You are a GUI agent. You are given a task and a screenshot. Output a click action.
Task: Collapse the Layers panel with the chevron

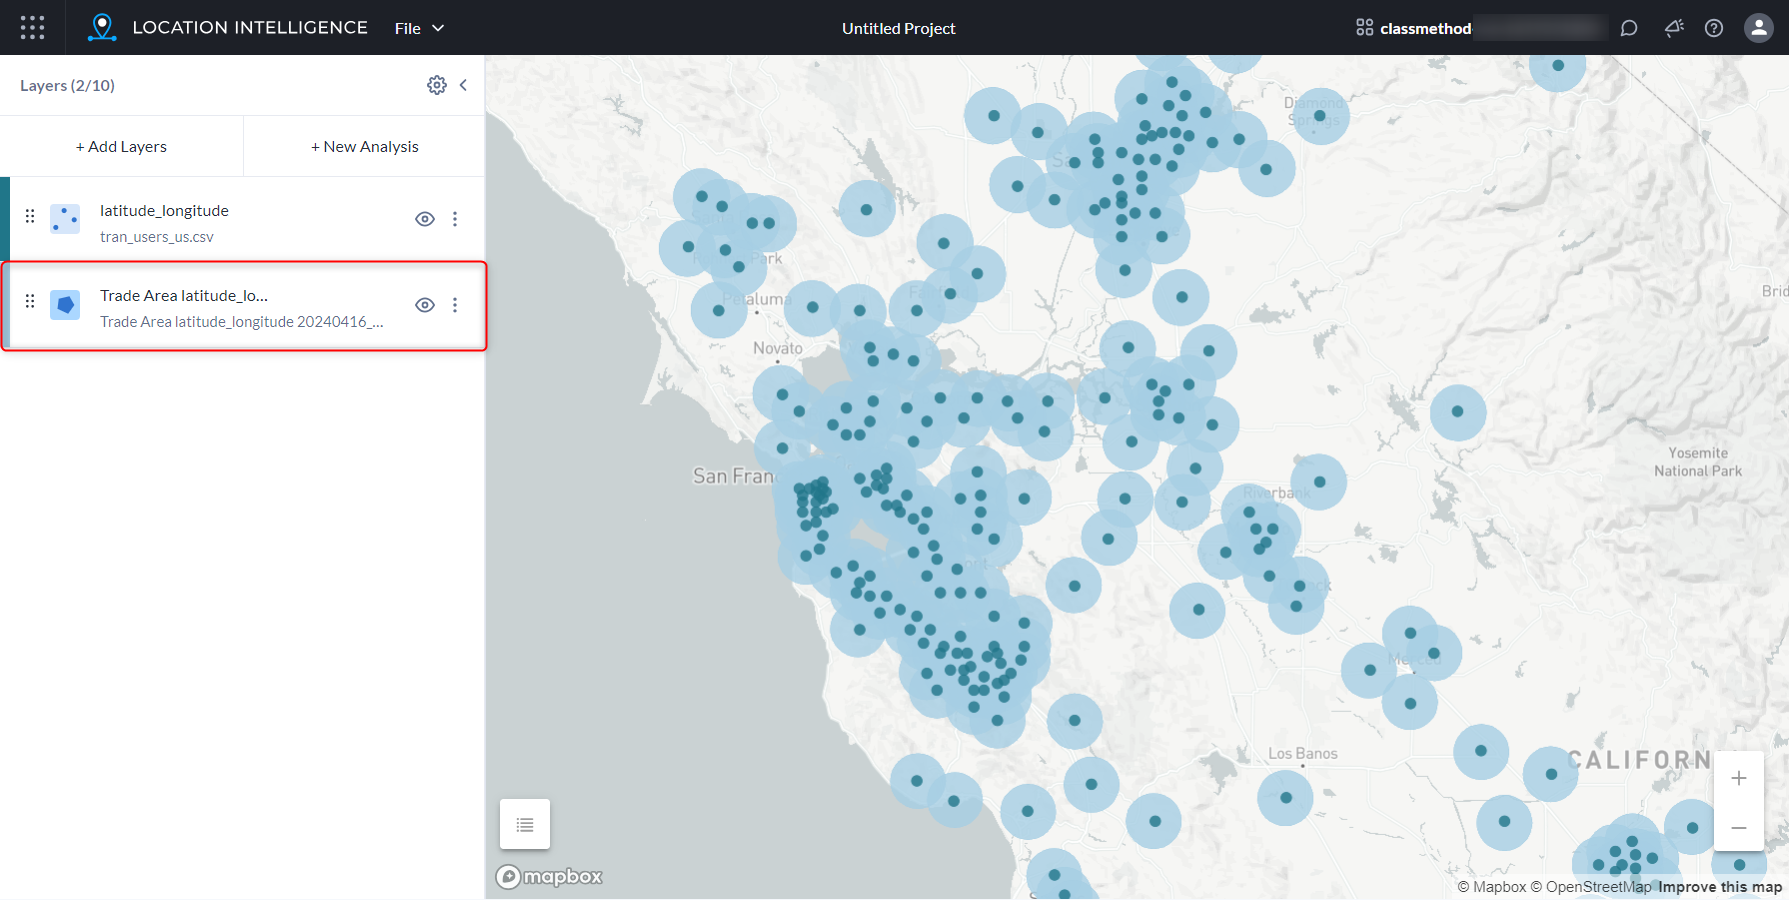click(463, 85)
